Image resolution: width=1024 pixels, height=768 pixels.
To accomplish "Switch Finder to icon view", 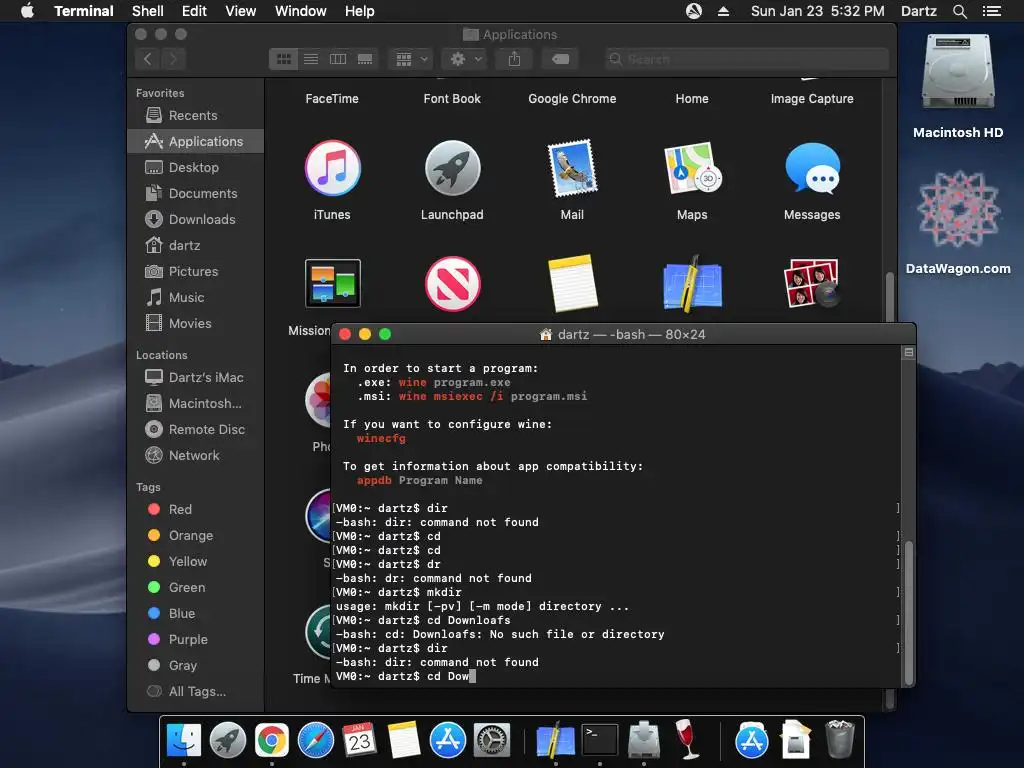I will click(283, 59).
